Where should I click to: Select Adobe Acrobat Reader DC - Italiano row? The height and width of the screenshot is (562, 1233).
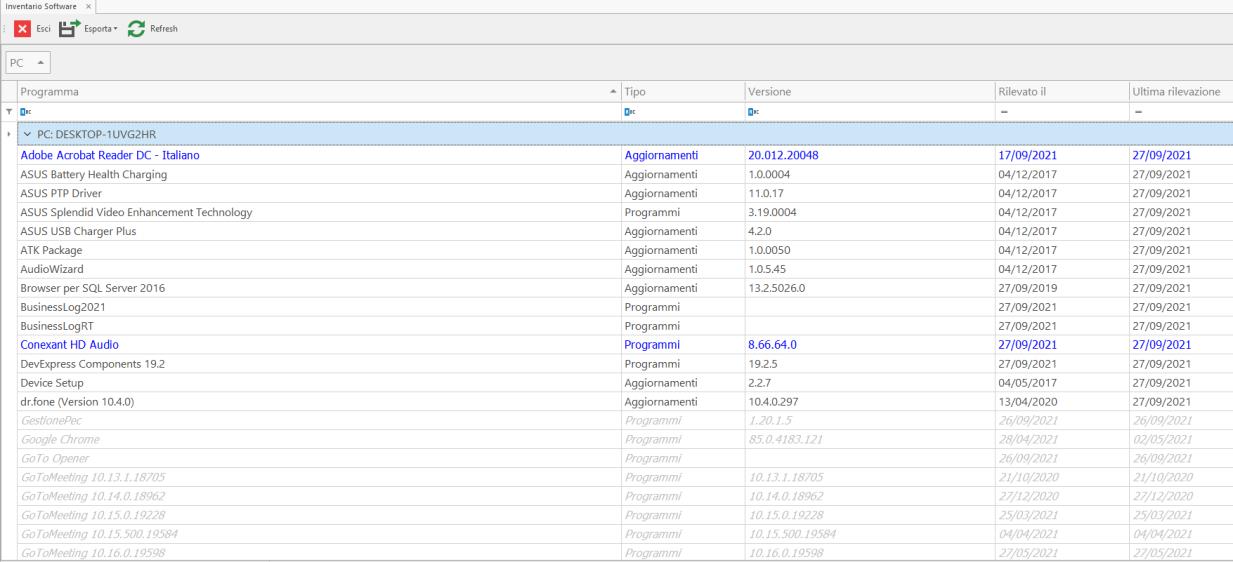(625, 155)
